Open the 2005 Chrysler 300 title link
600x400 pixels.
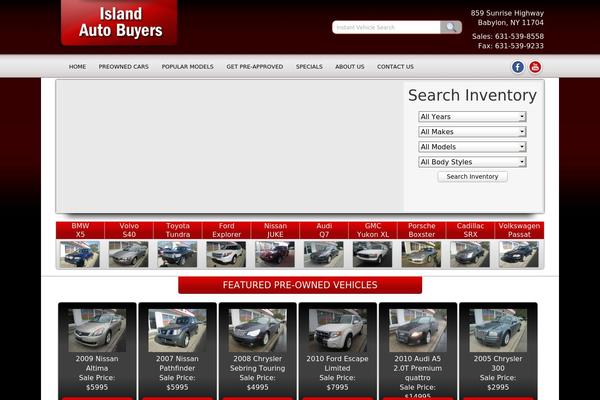click(x=498, y=363)
